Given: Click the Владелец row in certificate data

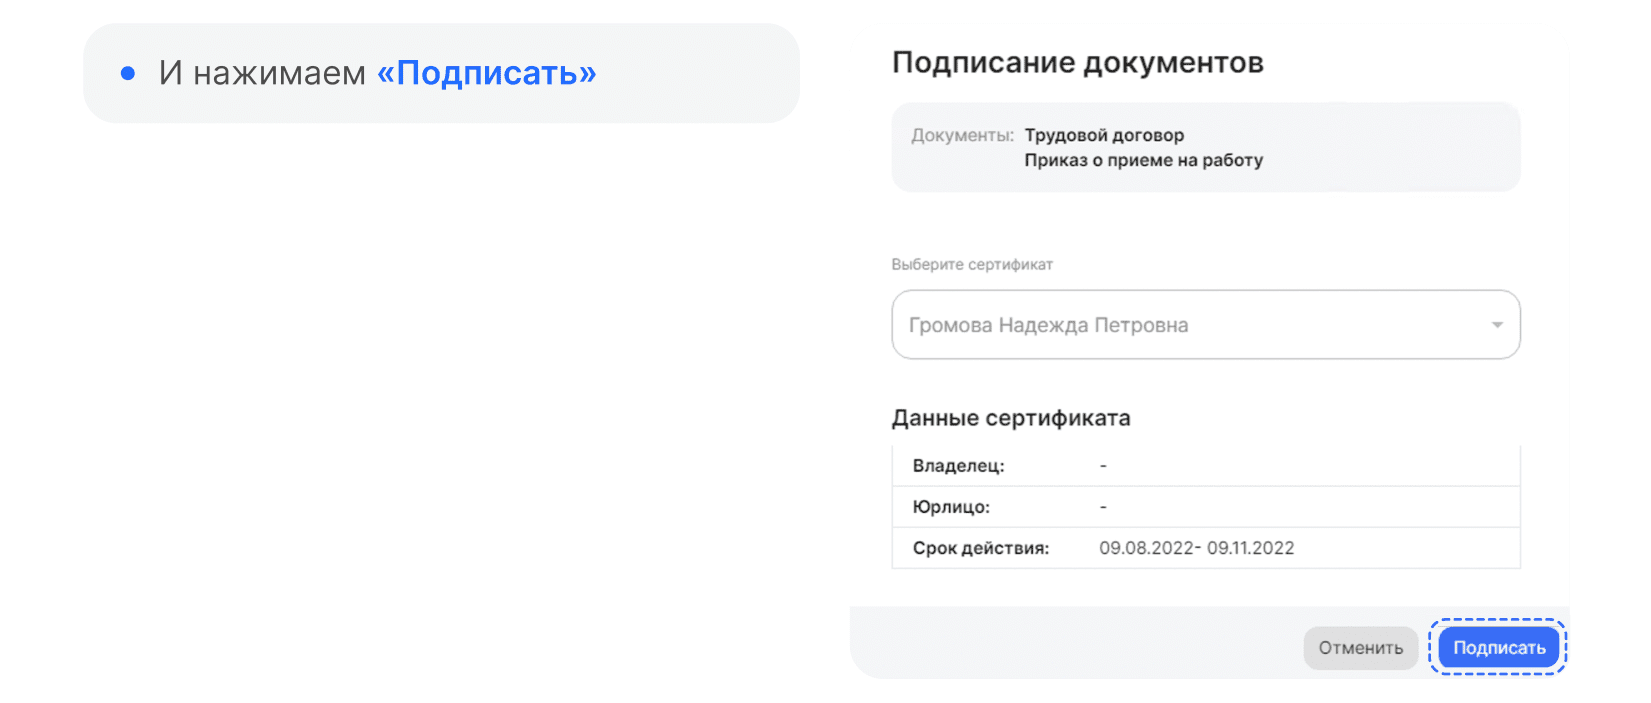Looking at the screenshot, I should click(x=1205, y=466).
